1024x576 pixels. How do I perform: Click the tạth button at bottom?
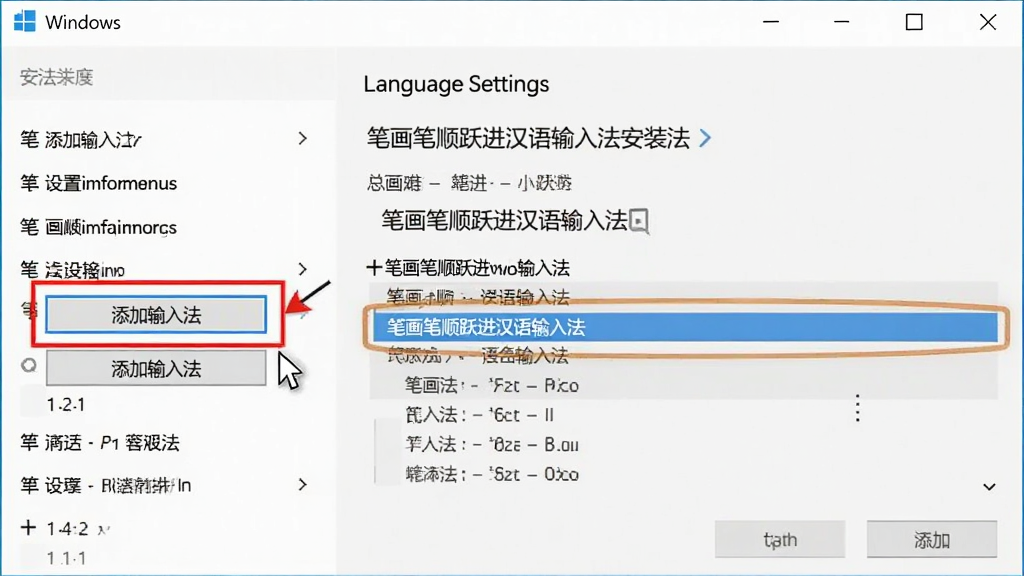tap(780, 539)
